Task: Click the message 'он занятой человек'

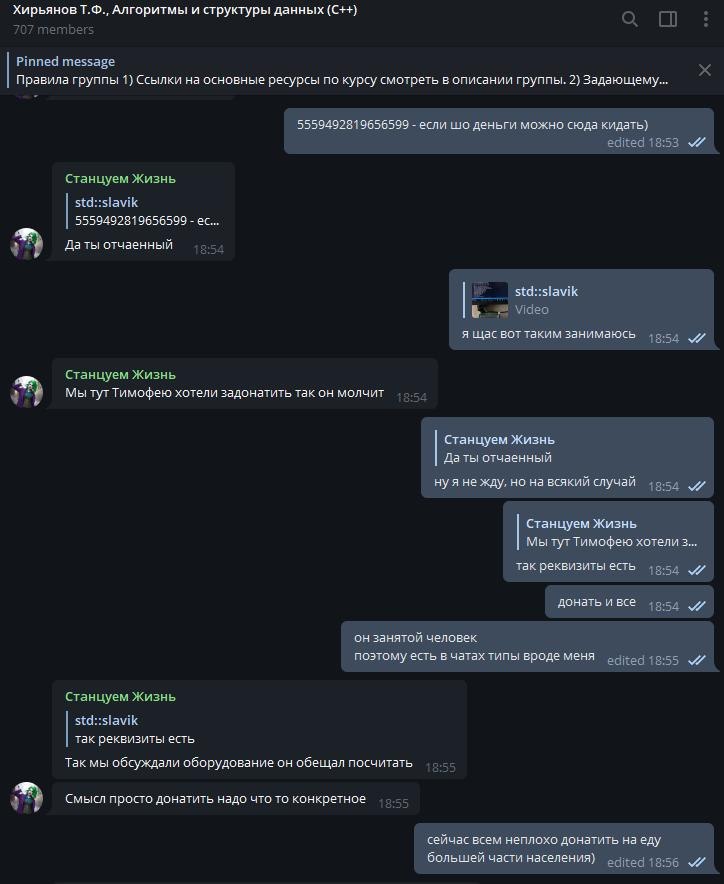Action: click(527, 647)
